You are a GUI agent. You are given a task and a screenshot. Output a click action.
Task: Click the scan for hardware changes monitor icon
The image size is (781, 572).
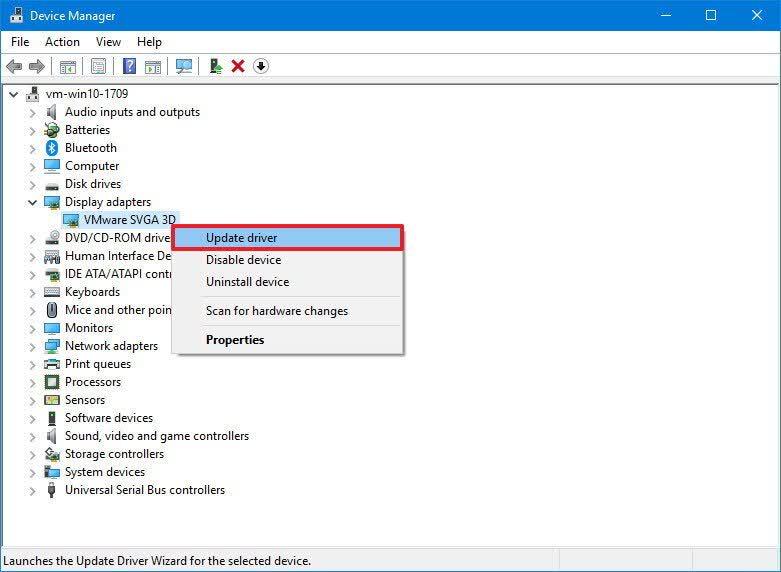tap(184, 66)
